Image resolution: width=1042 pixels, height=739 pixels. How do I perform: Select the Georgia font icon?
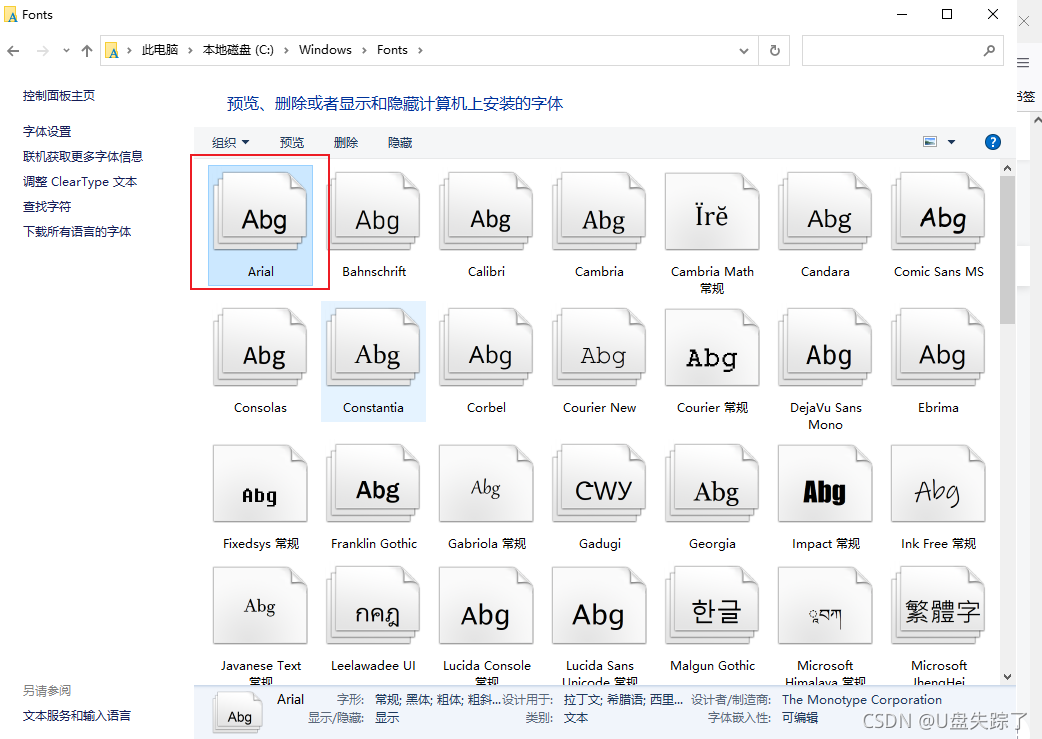tap(712, 484)
